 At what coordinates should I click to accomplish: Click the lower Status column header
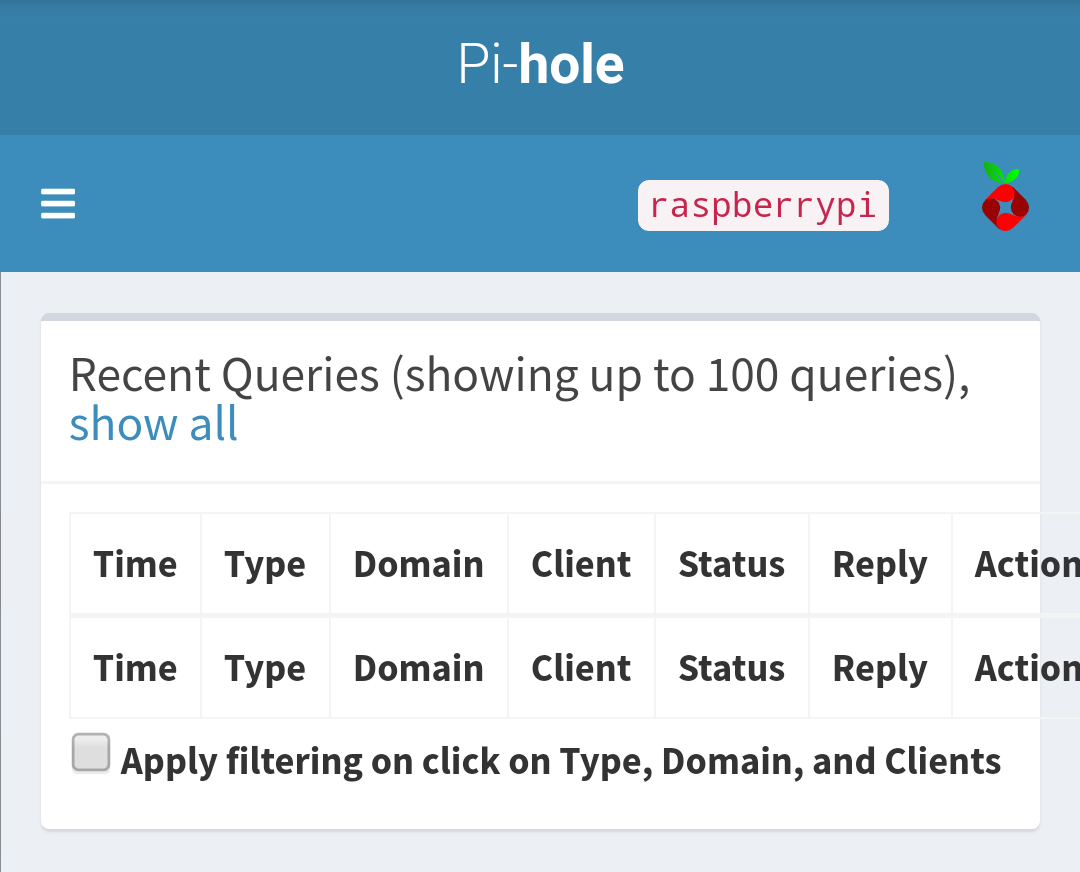coord(731,667)
